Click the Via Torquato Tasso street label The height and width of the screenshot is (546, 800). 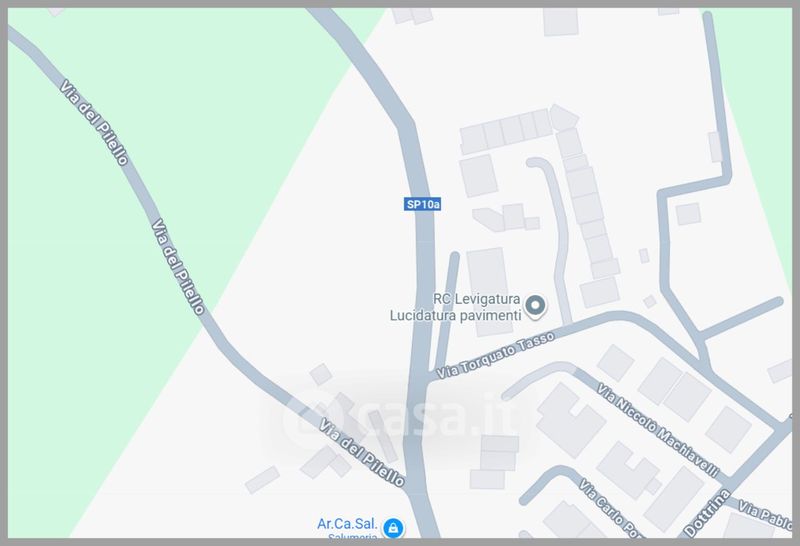pos(496,355)
